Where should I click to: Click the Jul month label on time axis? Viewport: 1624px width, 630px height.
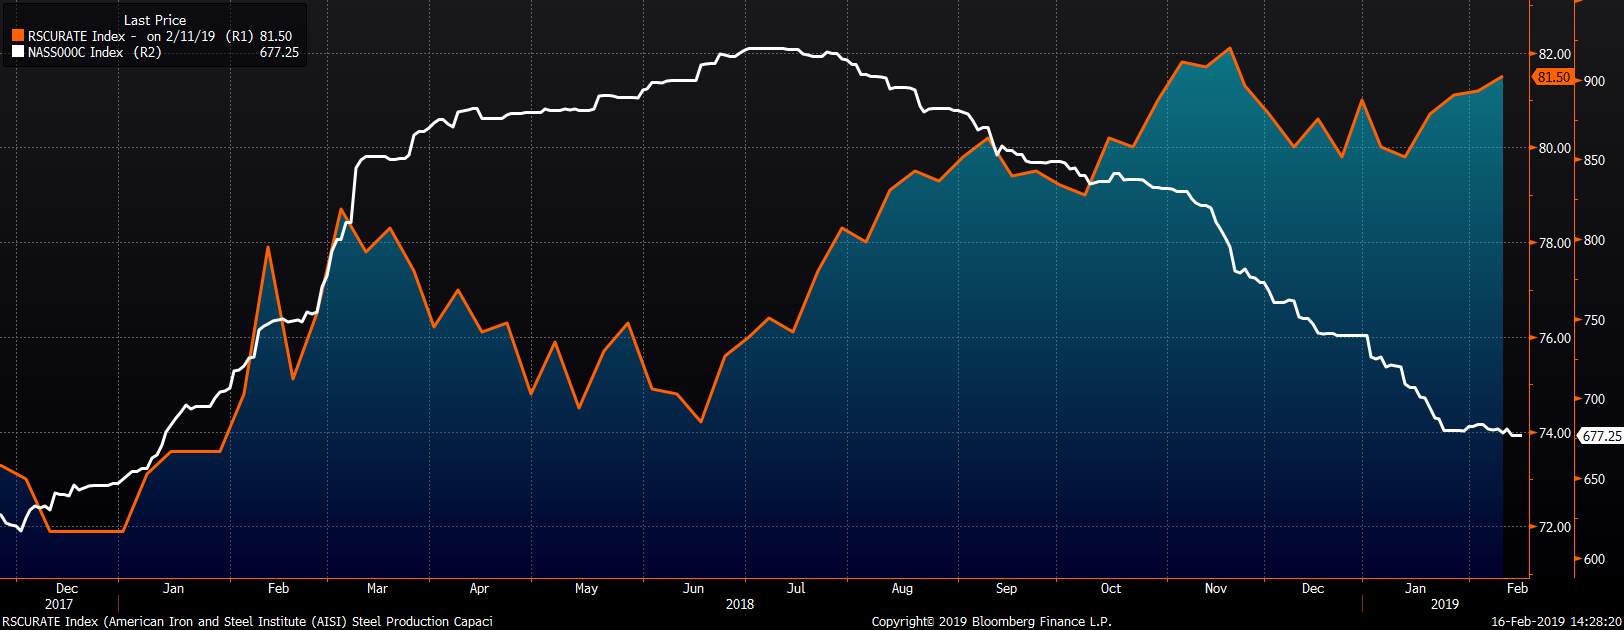(796, 588)
